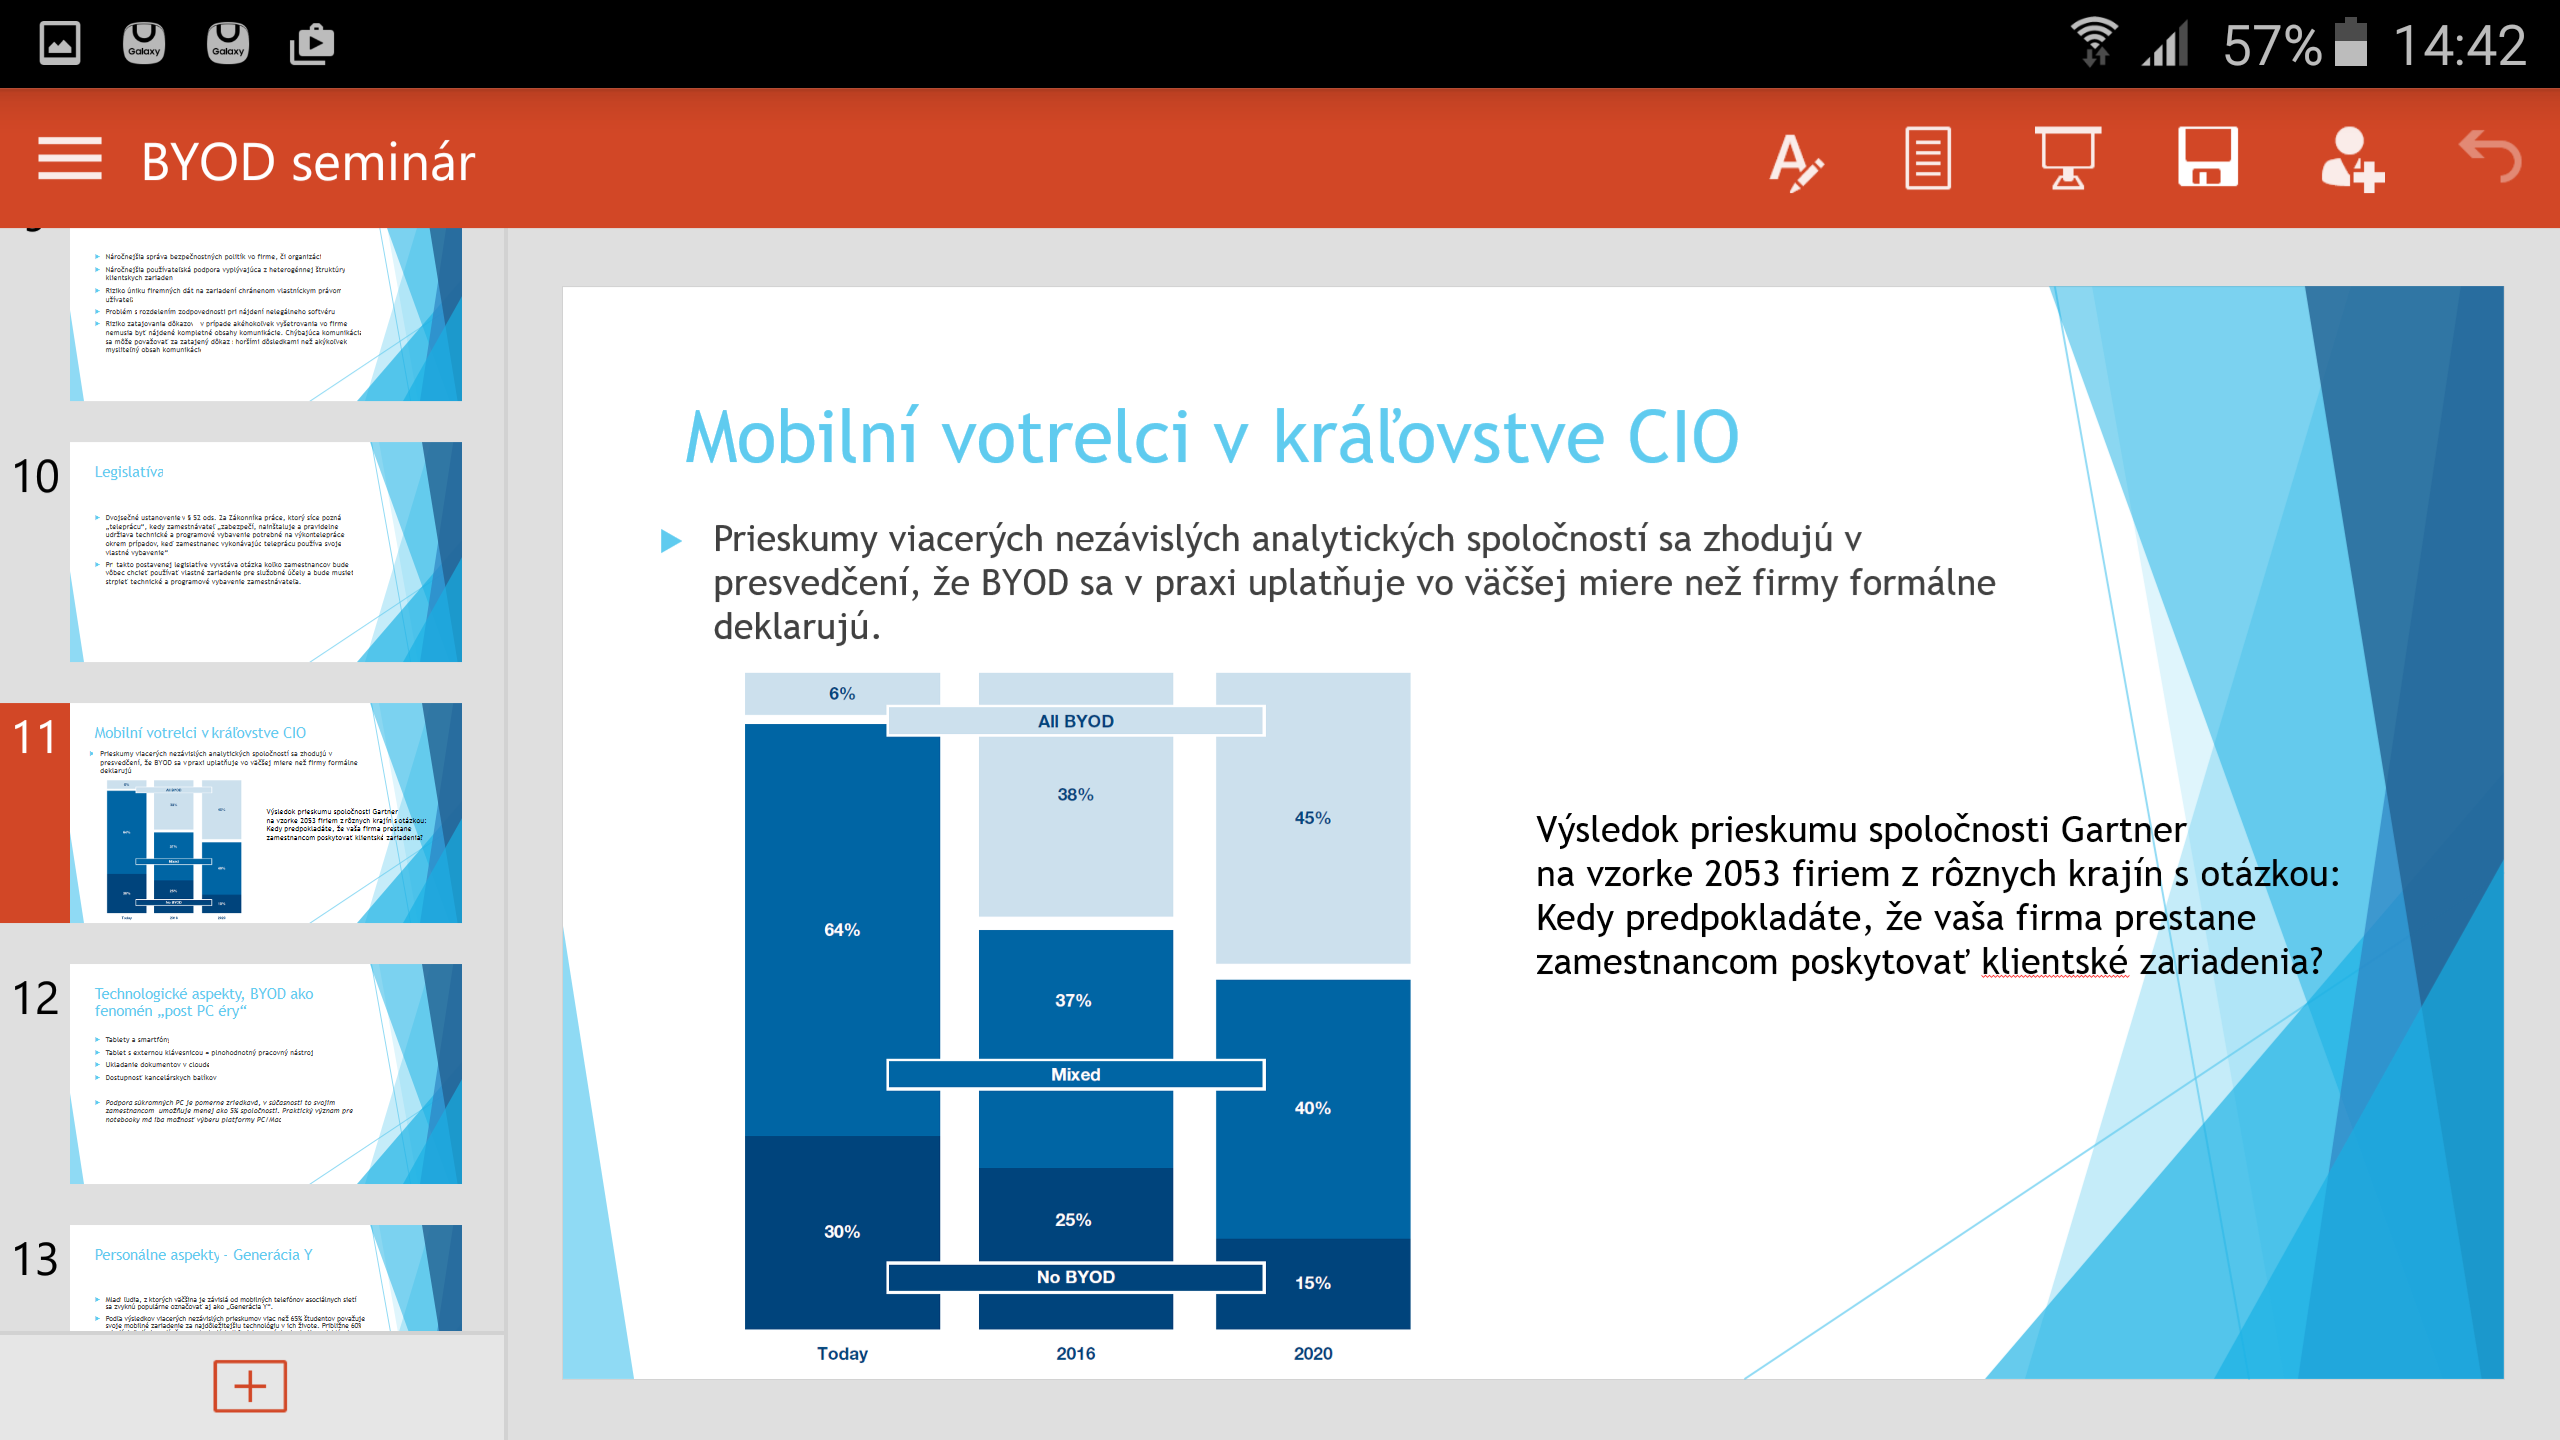
Task: Select the All BYOD chart label
Action: tap(1075, 721)
